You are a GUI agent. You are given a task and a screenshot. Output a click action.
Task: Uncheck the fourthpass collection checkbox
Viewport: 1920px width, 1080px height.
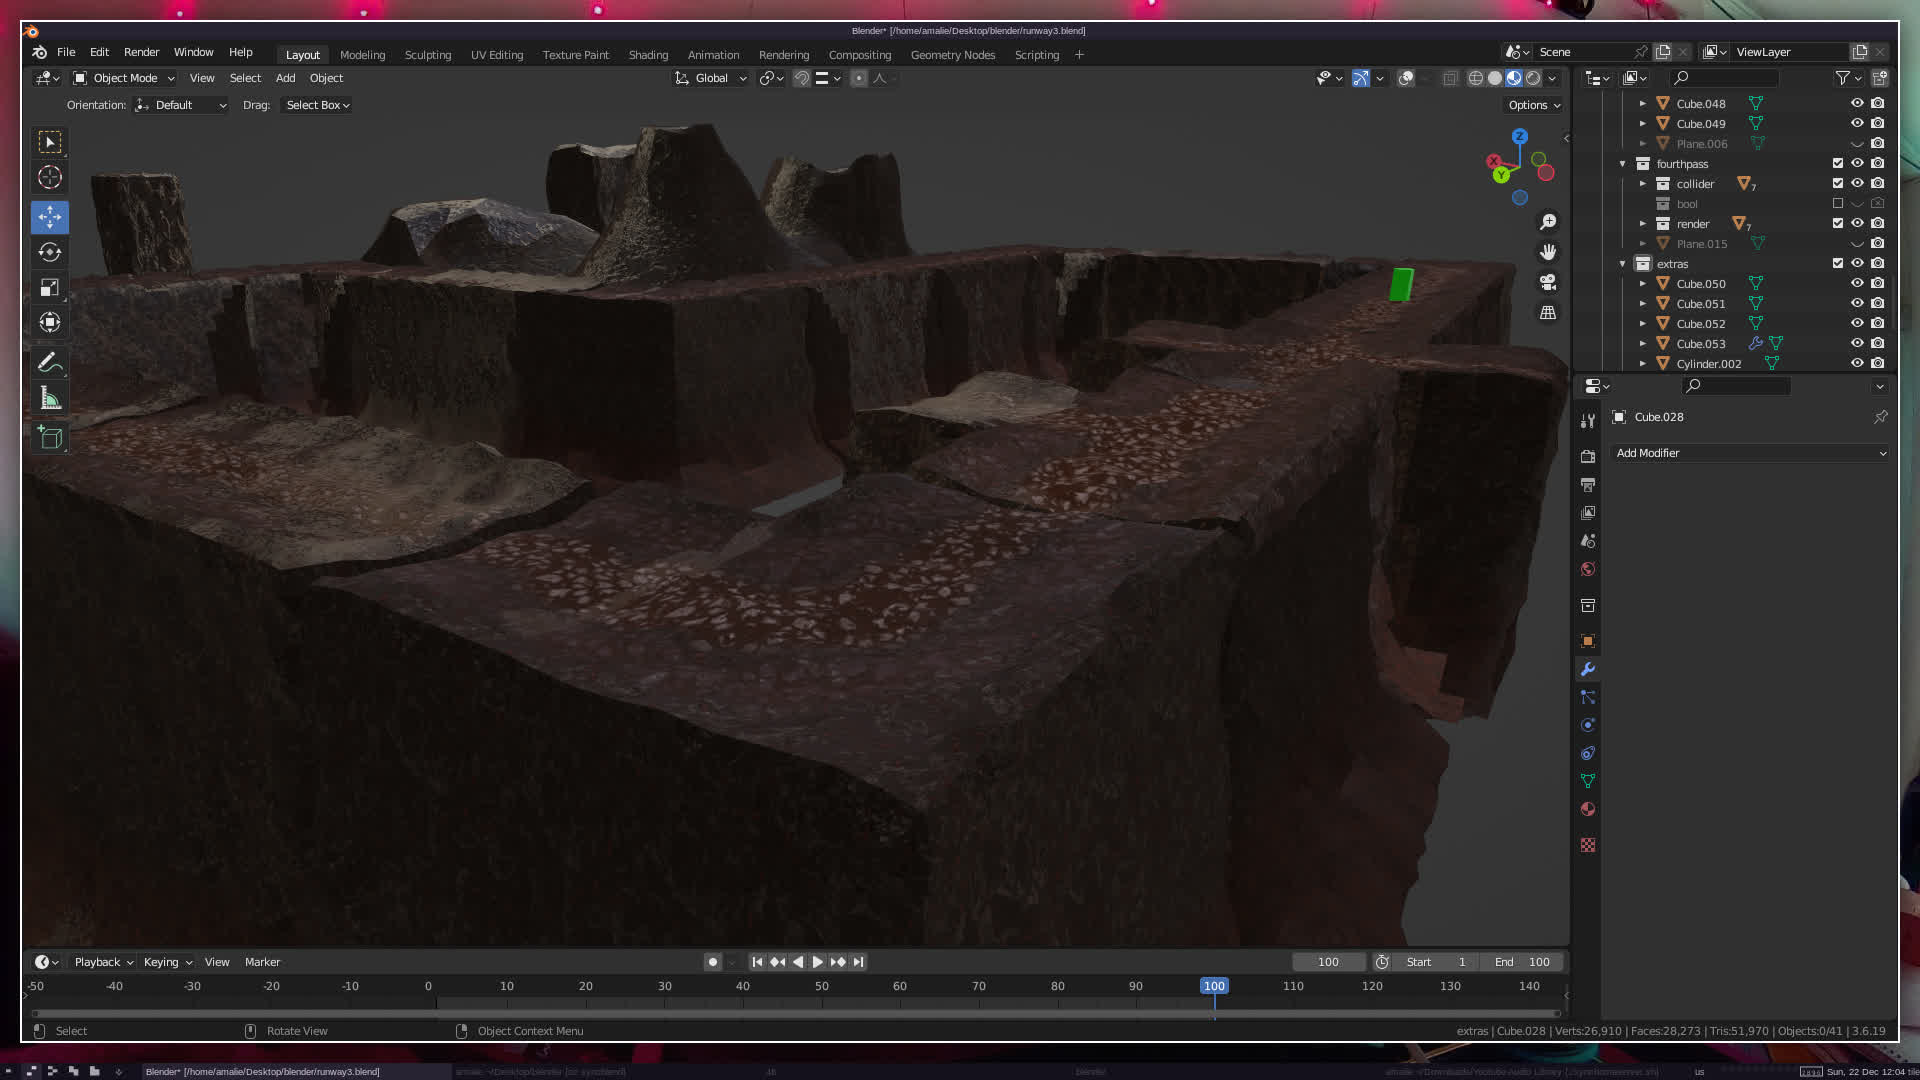pos(1837,163)
